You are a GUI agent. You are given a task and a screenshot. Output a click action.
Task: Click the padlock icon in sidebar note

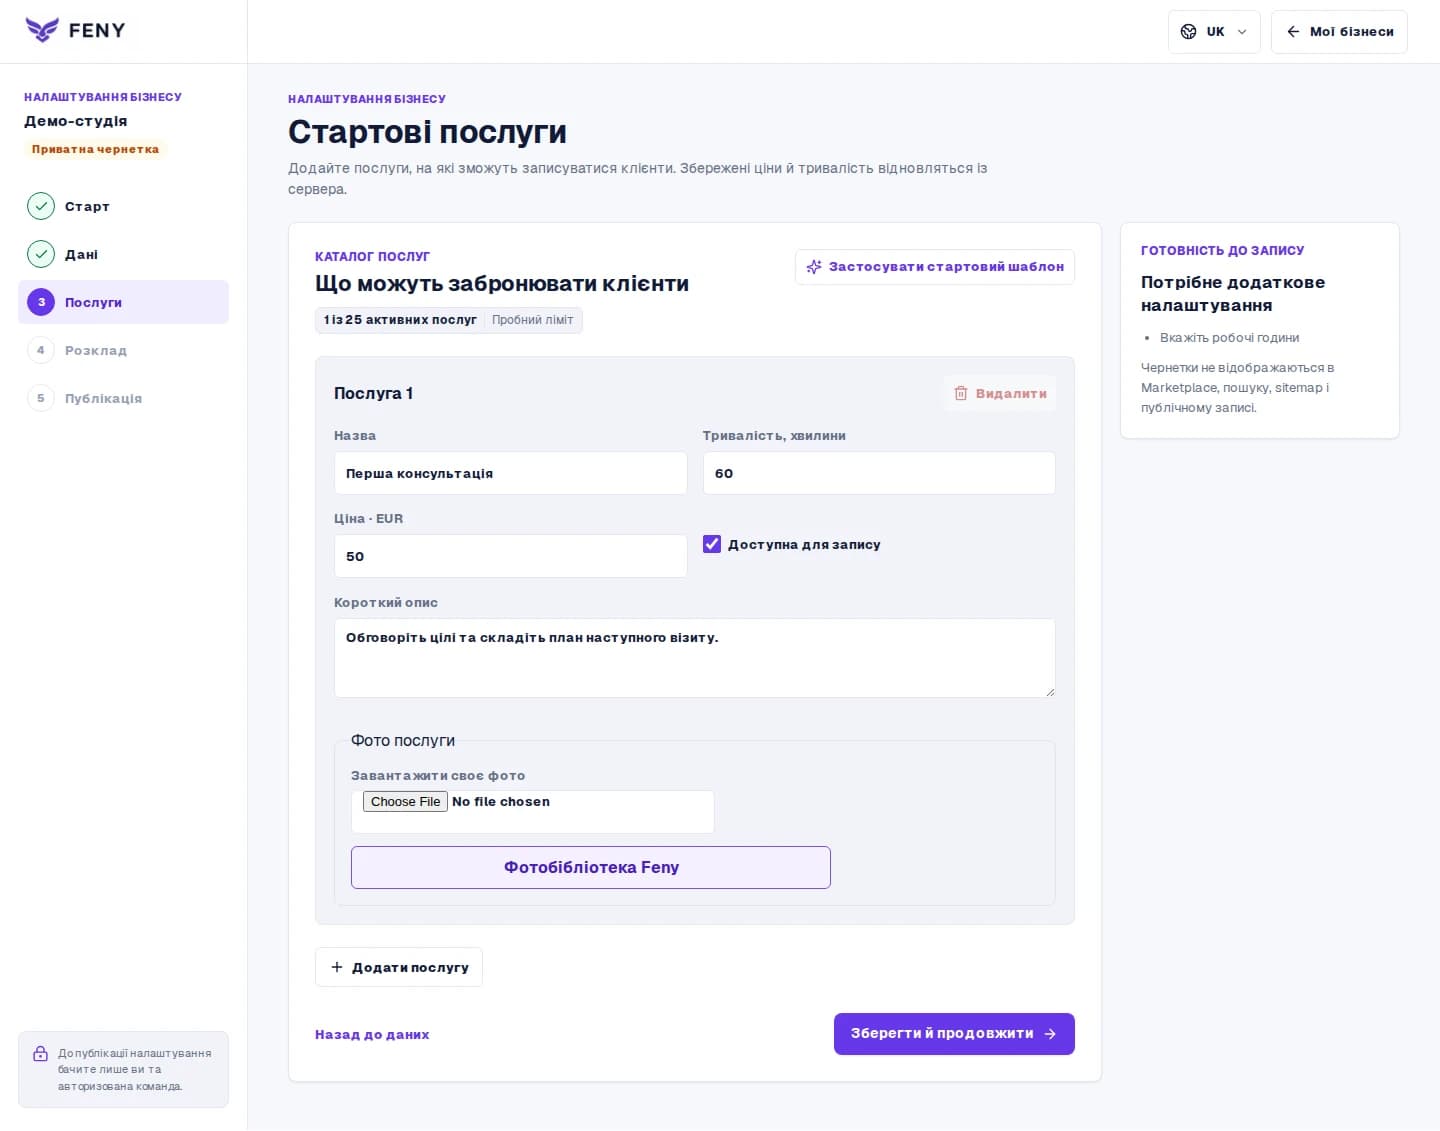point(40,1054)
